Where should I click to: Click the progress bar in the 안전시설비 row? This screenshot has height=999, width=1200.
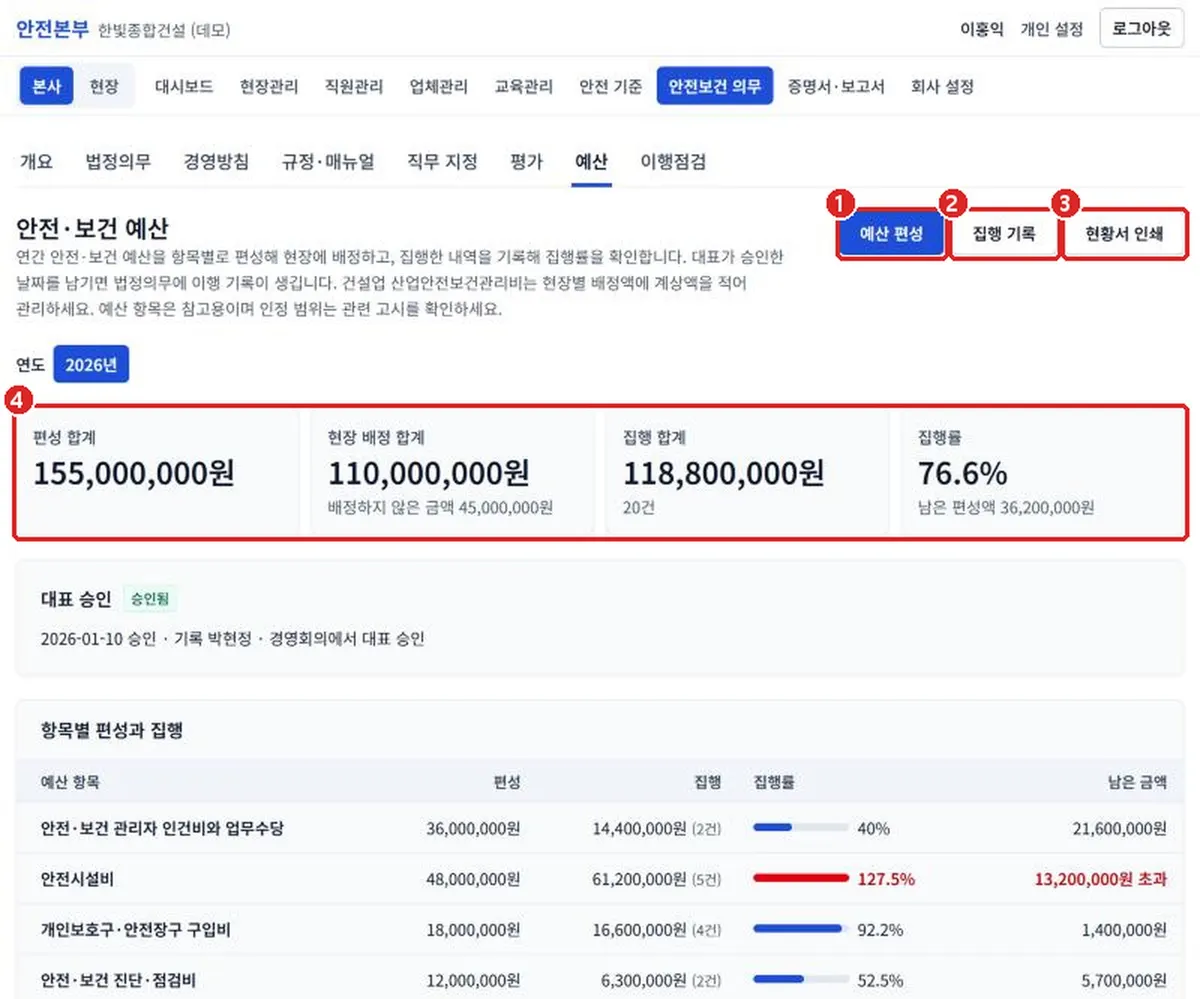coord(800,879)
